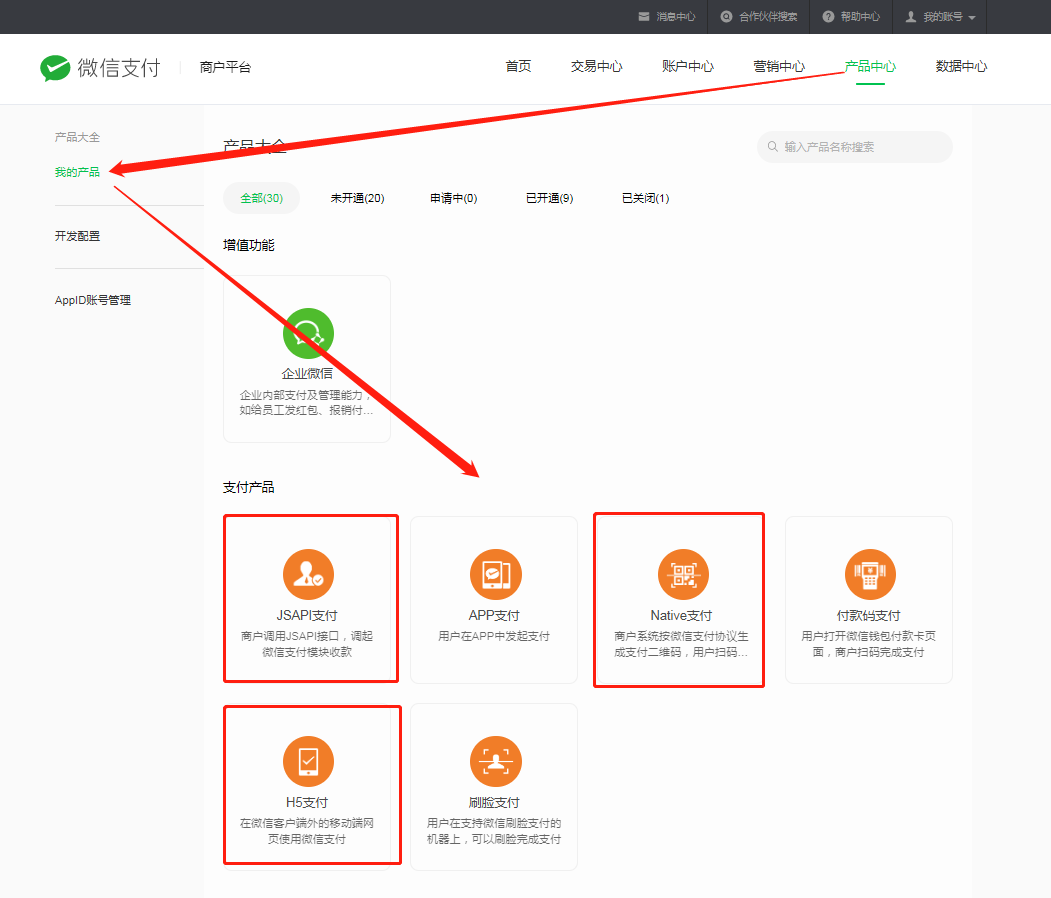The image size is (1051, 898).
Task: Click the 刷脸支付 card description text
Action: point(494,831)
